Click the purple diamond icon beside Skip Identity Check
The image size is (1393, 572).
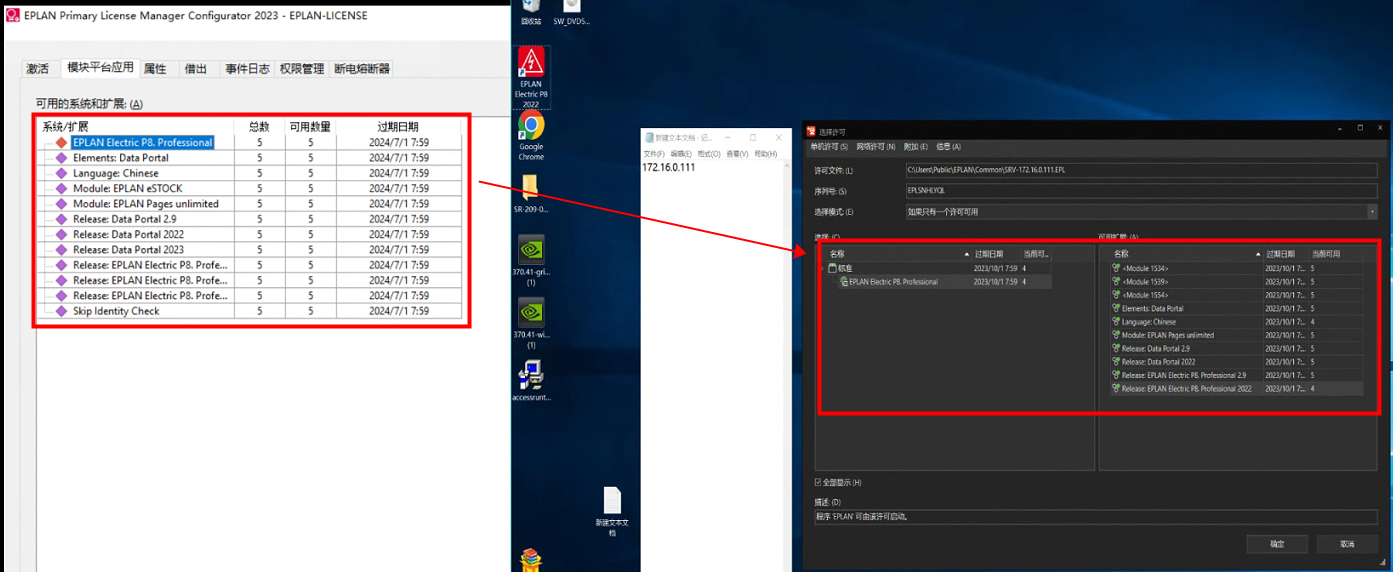(62, 311)
